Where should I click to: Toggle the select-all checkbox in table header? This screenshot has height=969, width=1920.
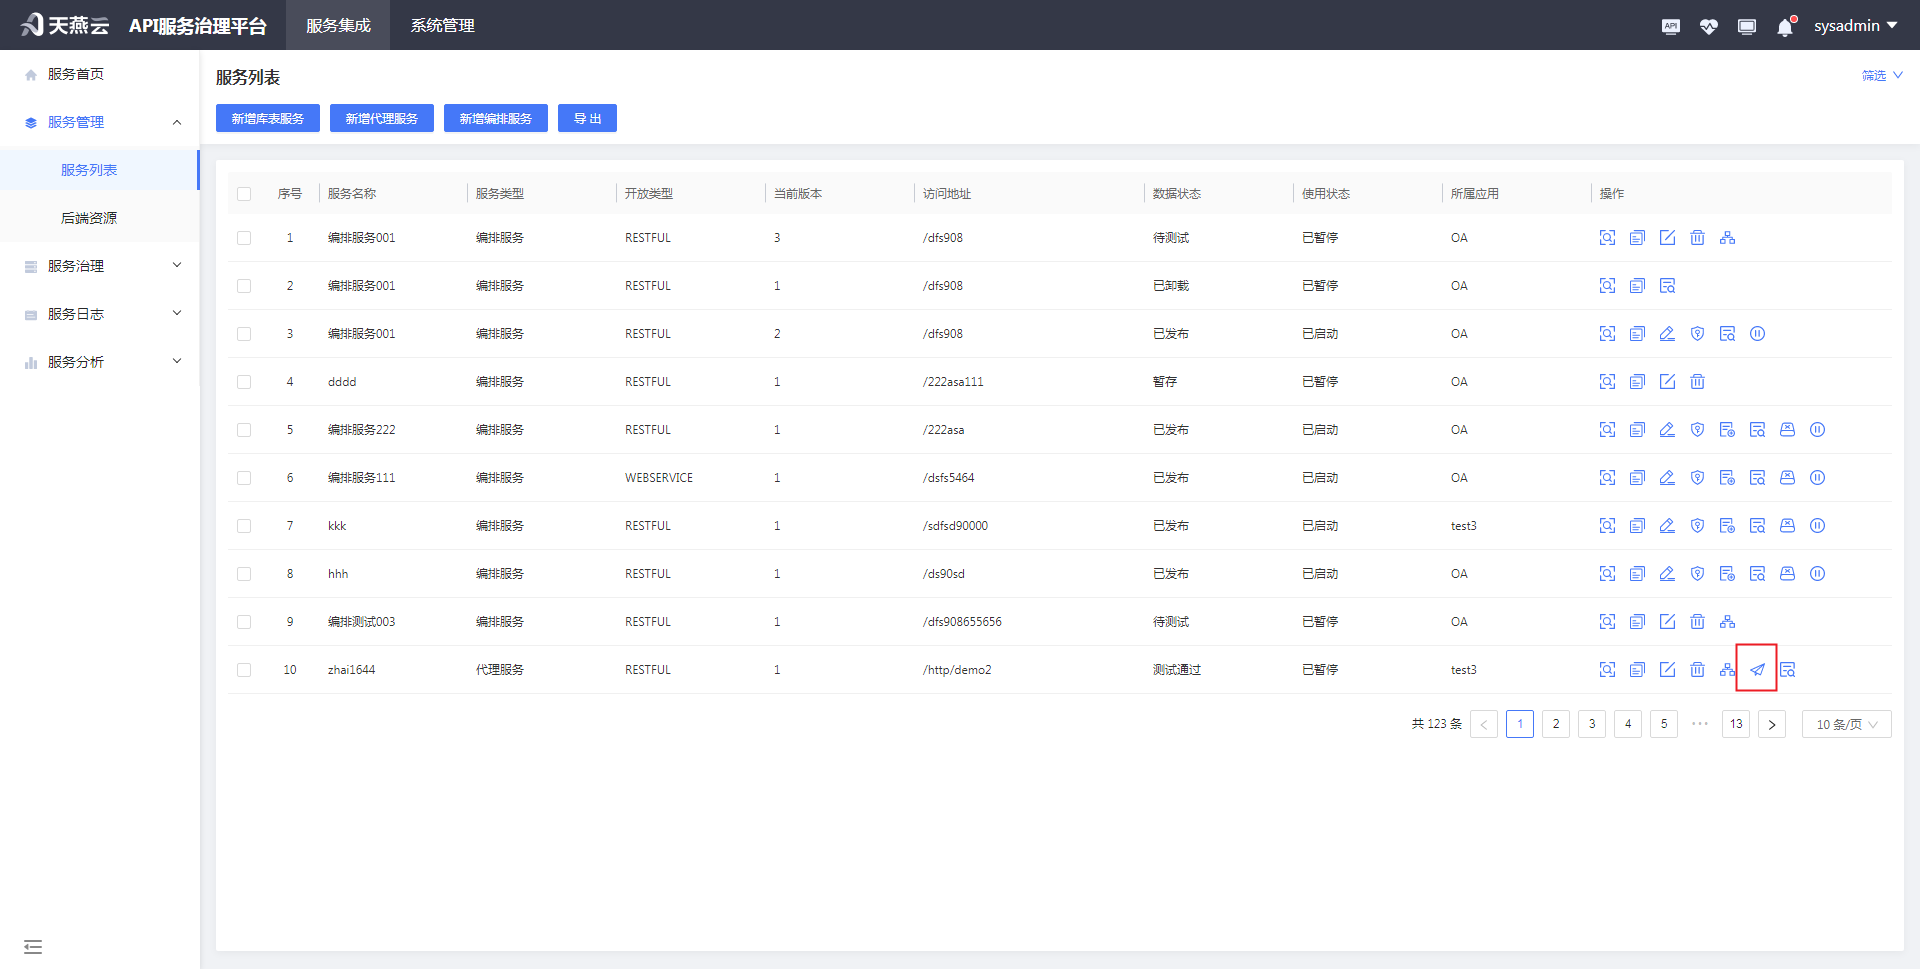(x=244, y=194)
